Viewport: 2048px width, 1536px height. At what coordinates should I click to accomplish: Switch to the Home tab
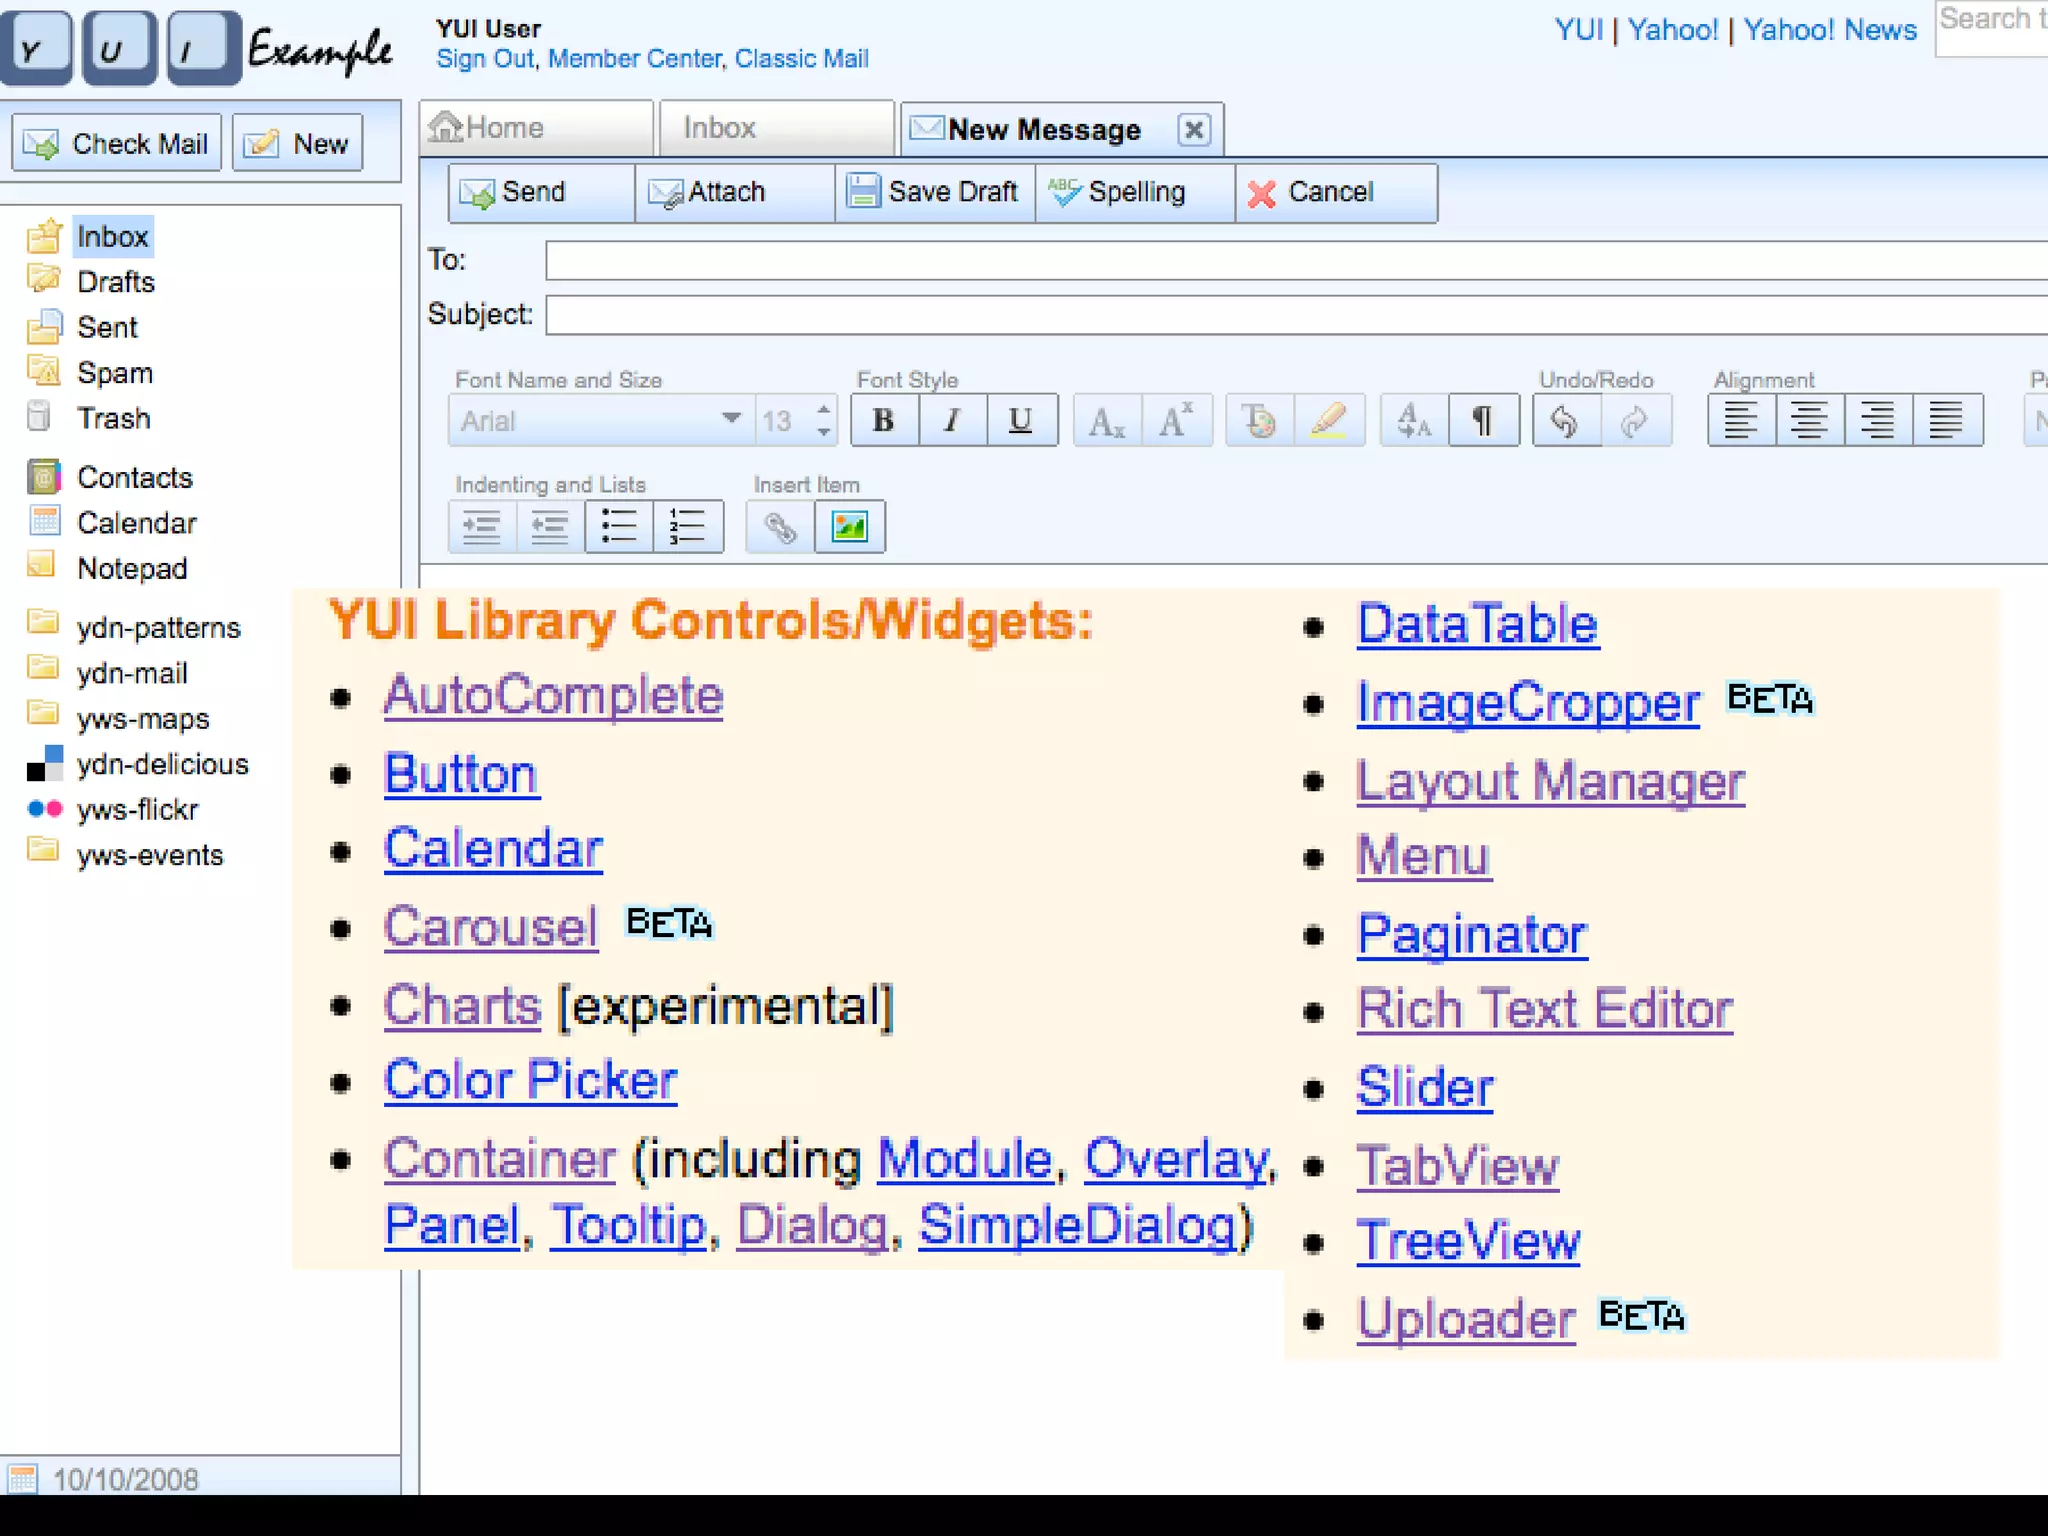tap(504, 128)
